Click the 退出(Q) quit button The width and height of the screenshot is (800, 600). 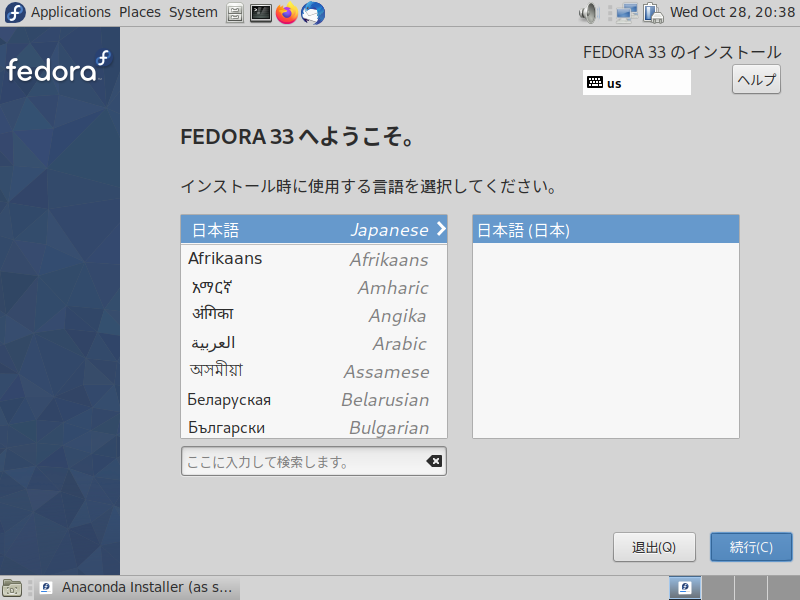pyautogui.click(x=654, y=547)
